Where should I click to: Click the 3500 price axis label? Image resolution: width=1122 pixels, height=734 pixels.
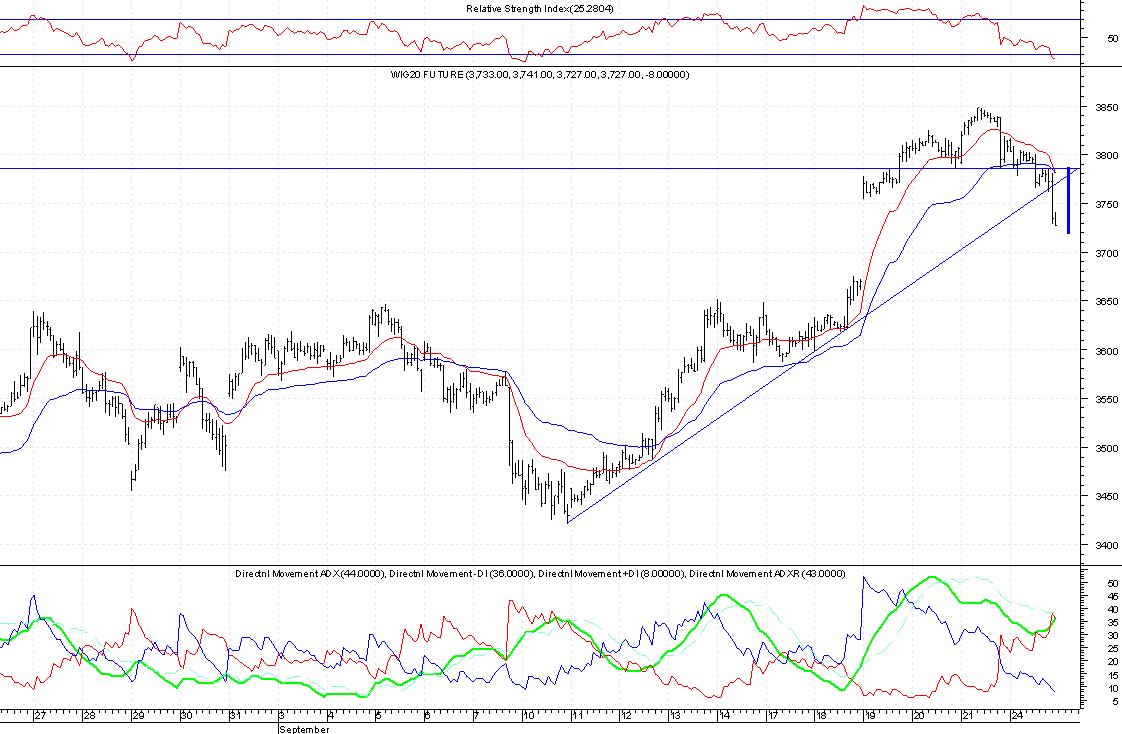pos(1107,449)
